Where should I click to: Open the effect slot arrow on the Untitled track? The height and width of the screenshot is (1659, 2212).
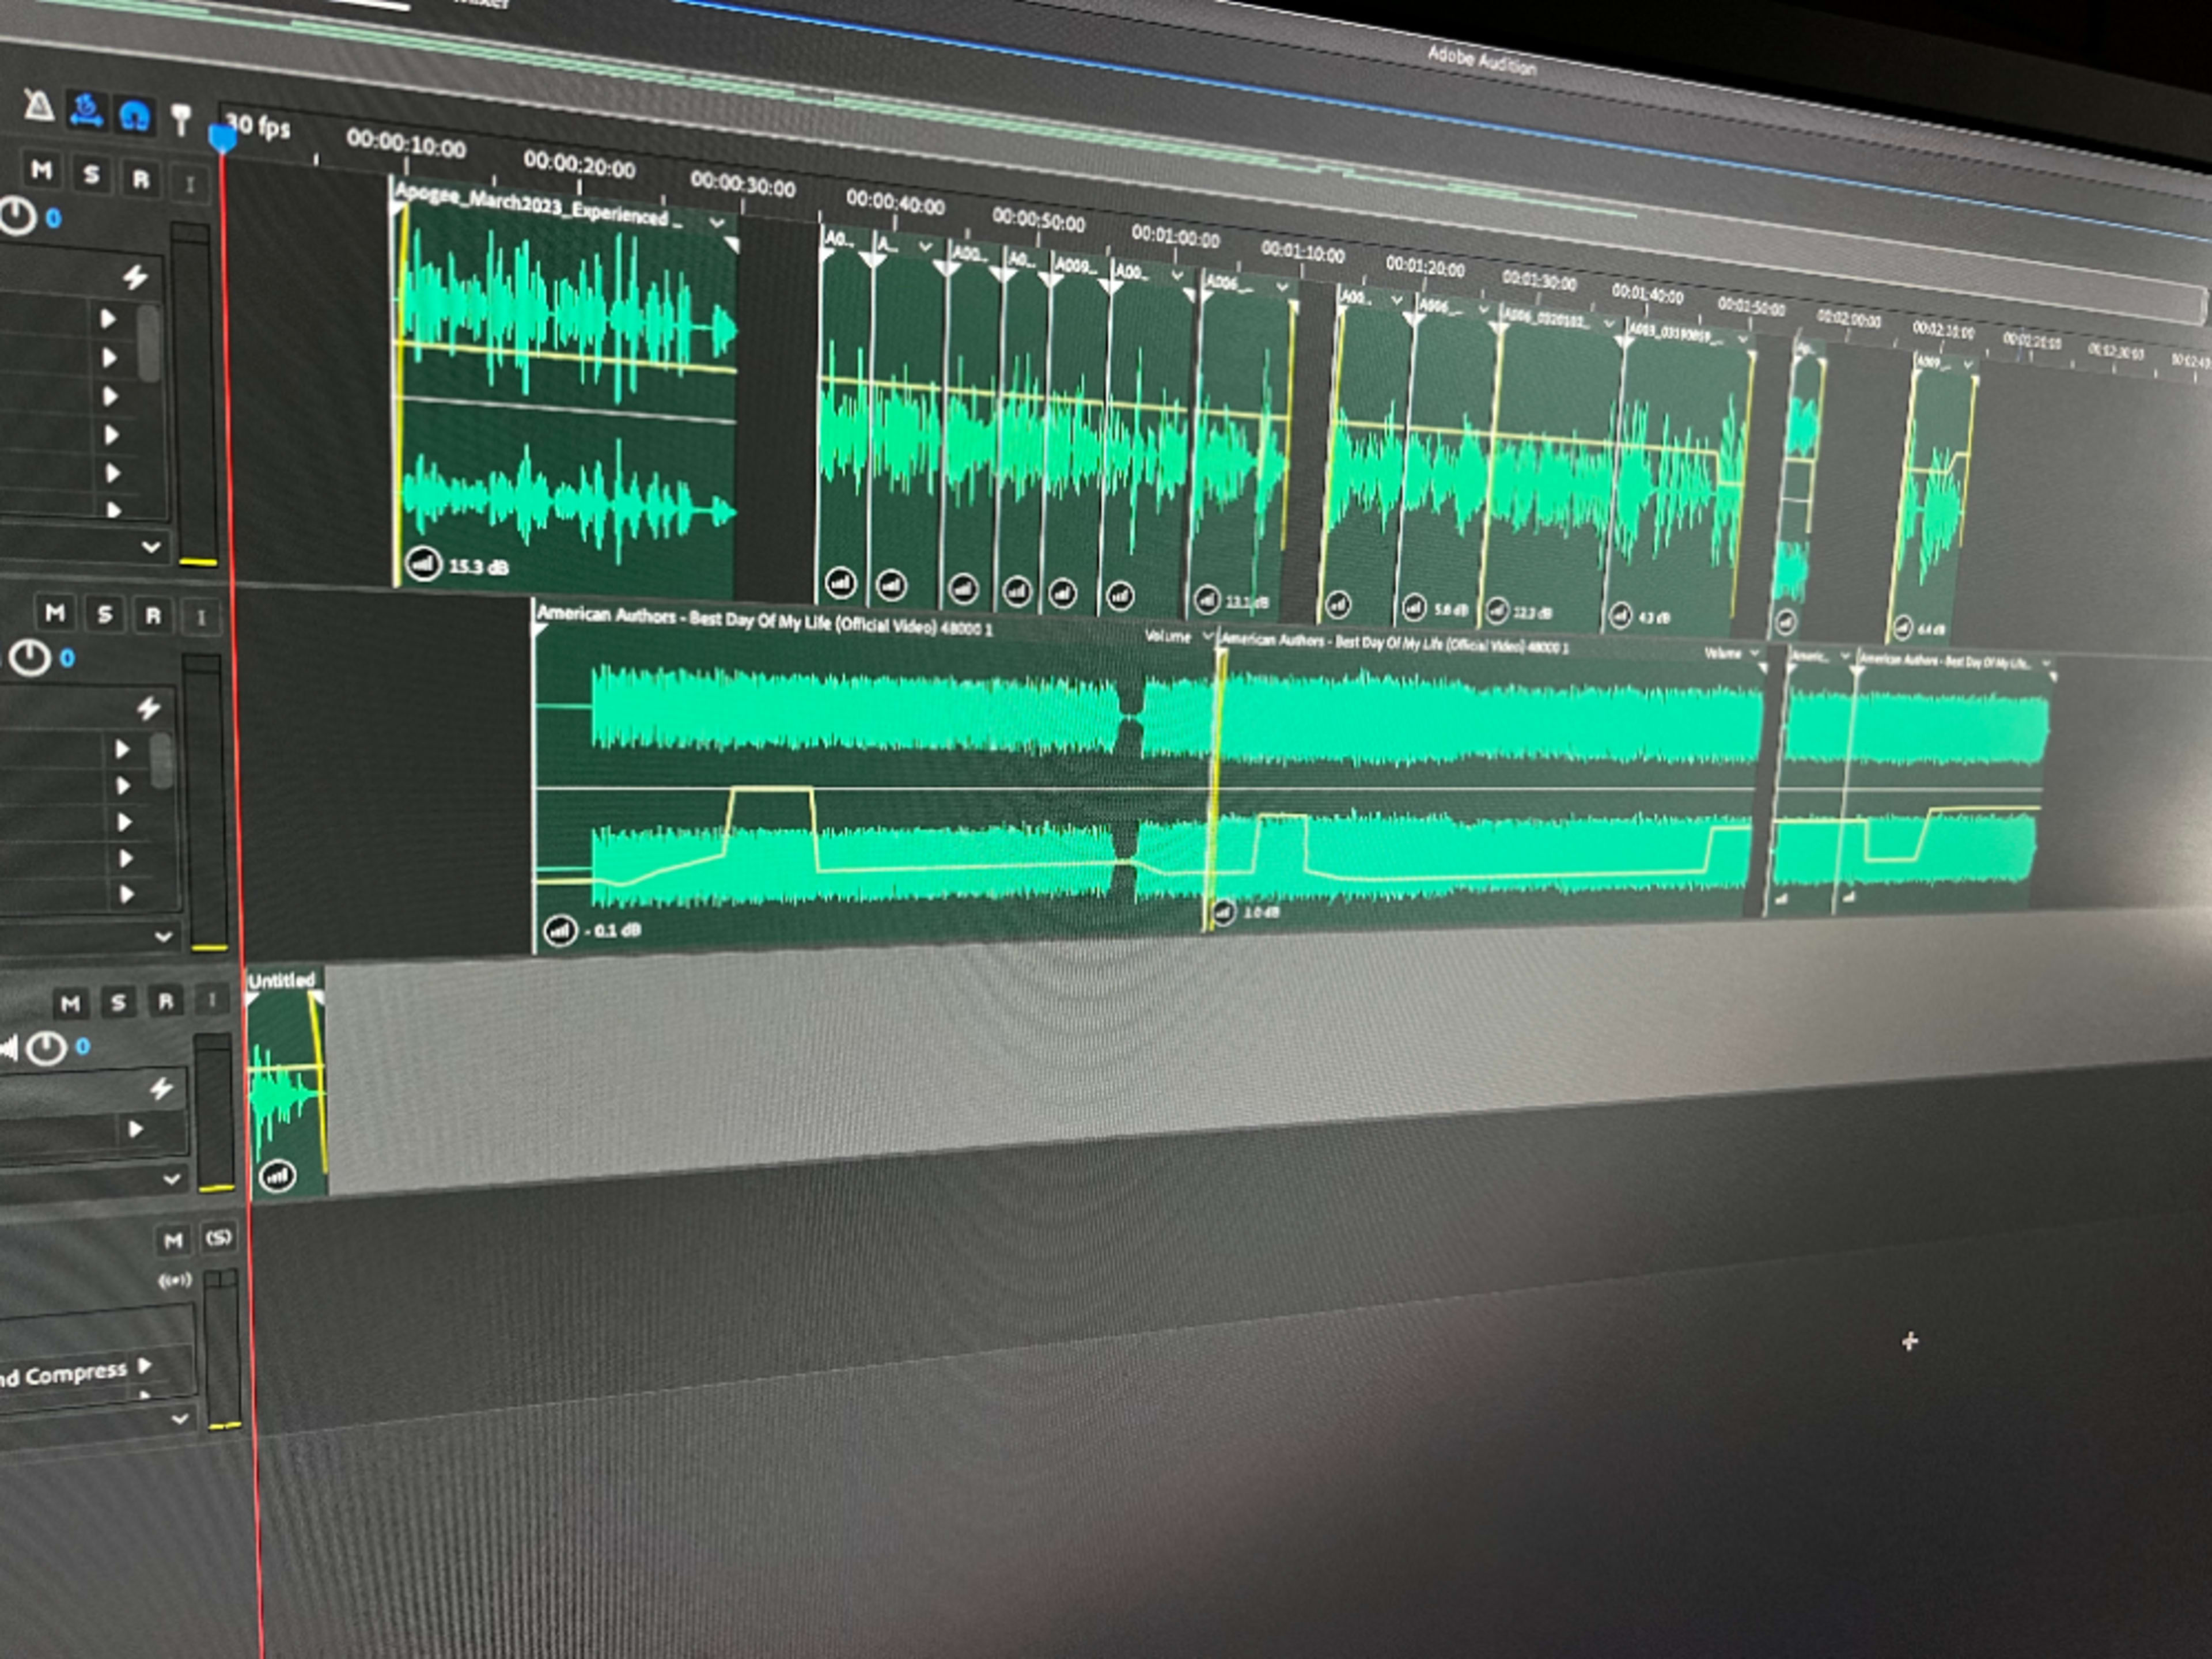136,1129
